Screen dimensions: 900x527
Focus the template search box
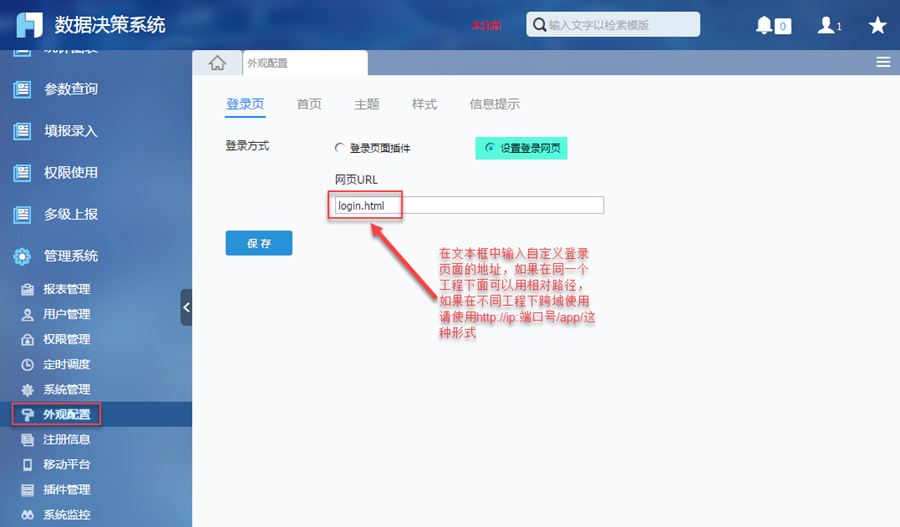point(613,25)
